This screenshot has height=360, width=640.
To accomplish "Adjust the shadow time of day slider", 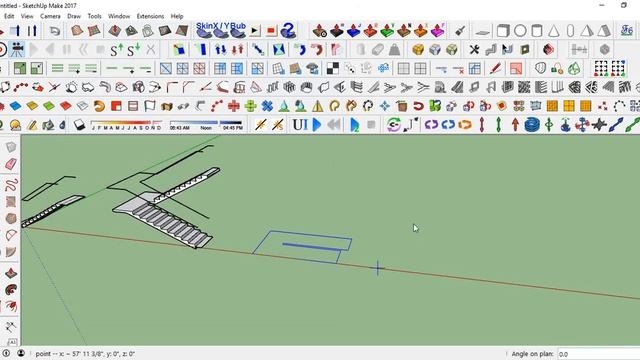I will click(x=206, y=125).
